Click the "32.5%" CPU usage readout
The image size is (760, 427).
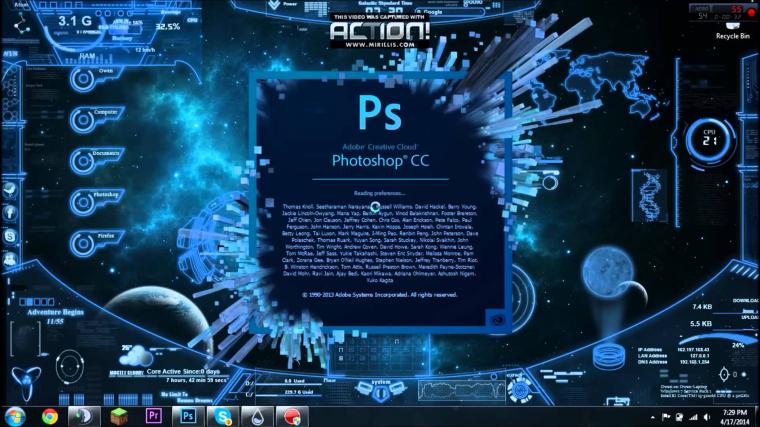click(x=168, y=27)
